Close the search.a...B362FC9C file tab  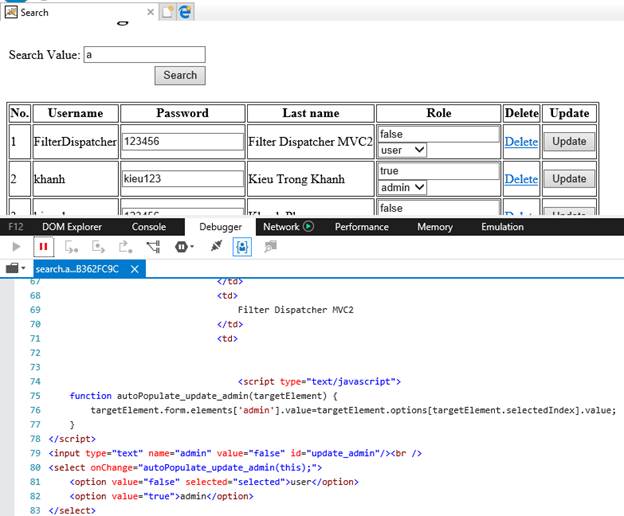tap(135, 269)
